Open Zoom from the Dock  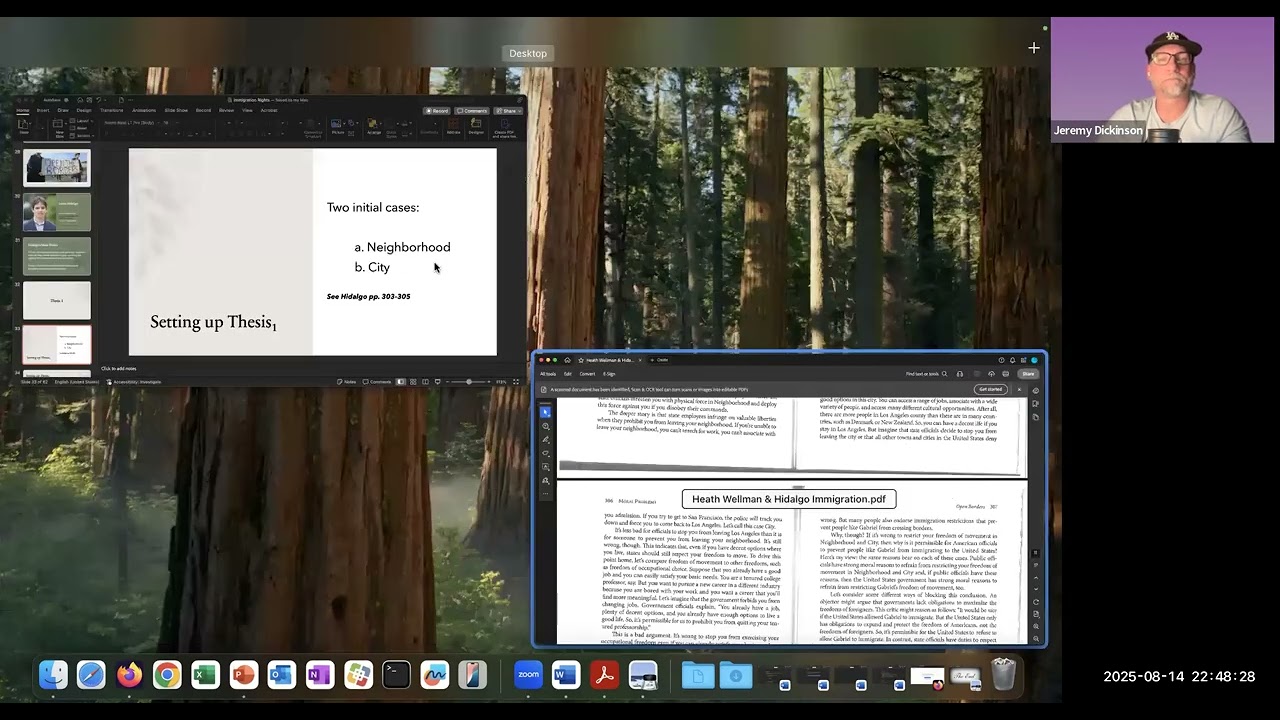tap(528, 675)
